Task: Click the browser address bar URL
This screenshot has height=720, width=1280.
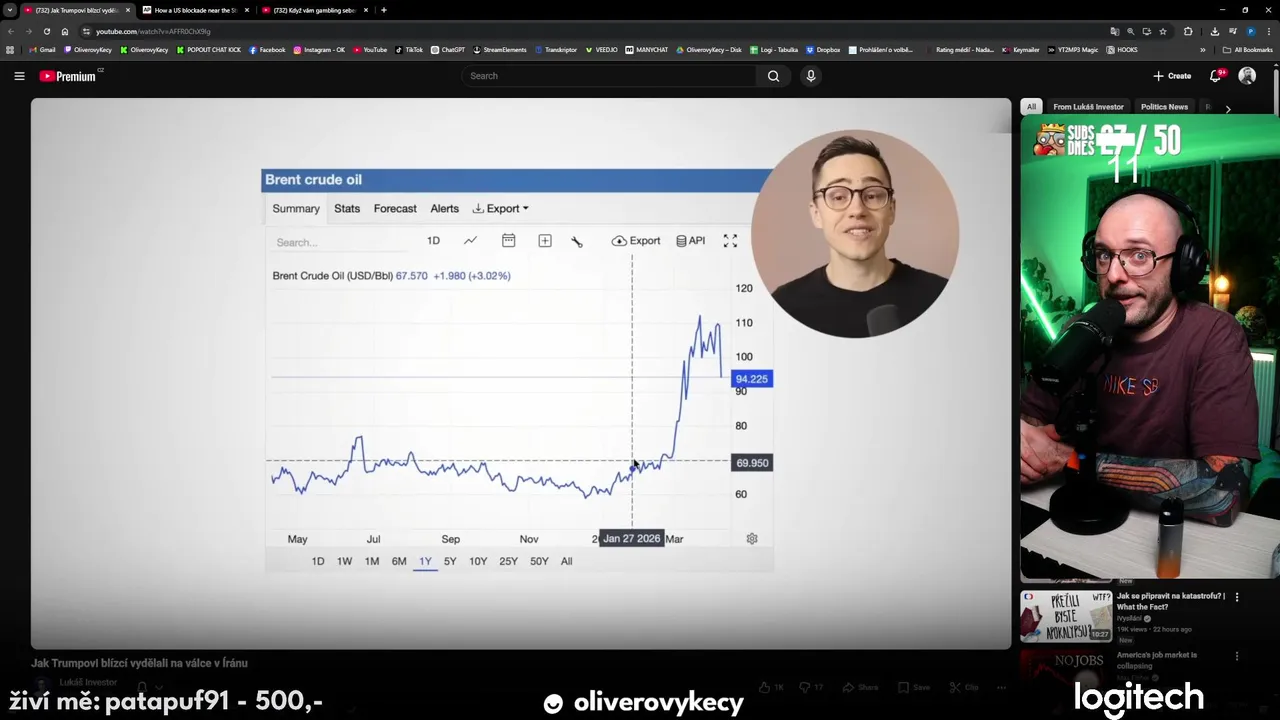Action: (x=153, y=31)
